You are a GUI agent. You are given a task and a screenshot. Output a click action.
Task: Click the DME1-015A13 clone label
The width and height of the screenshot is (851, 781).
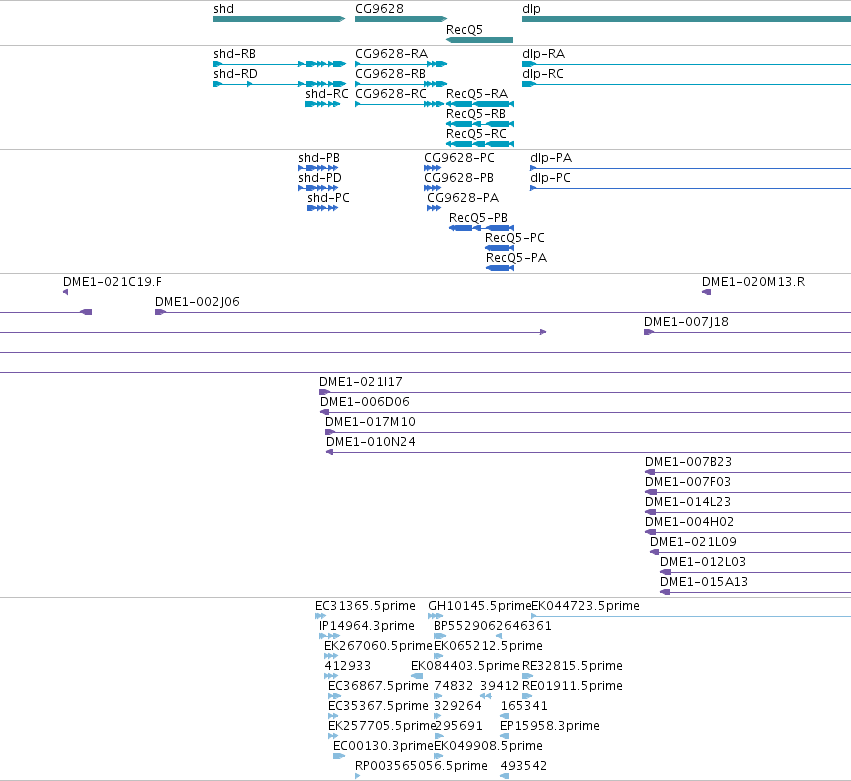pos(704,583)
